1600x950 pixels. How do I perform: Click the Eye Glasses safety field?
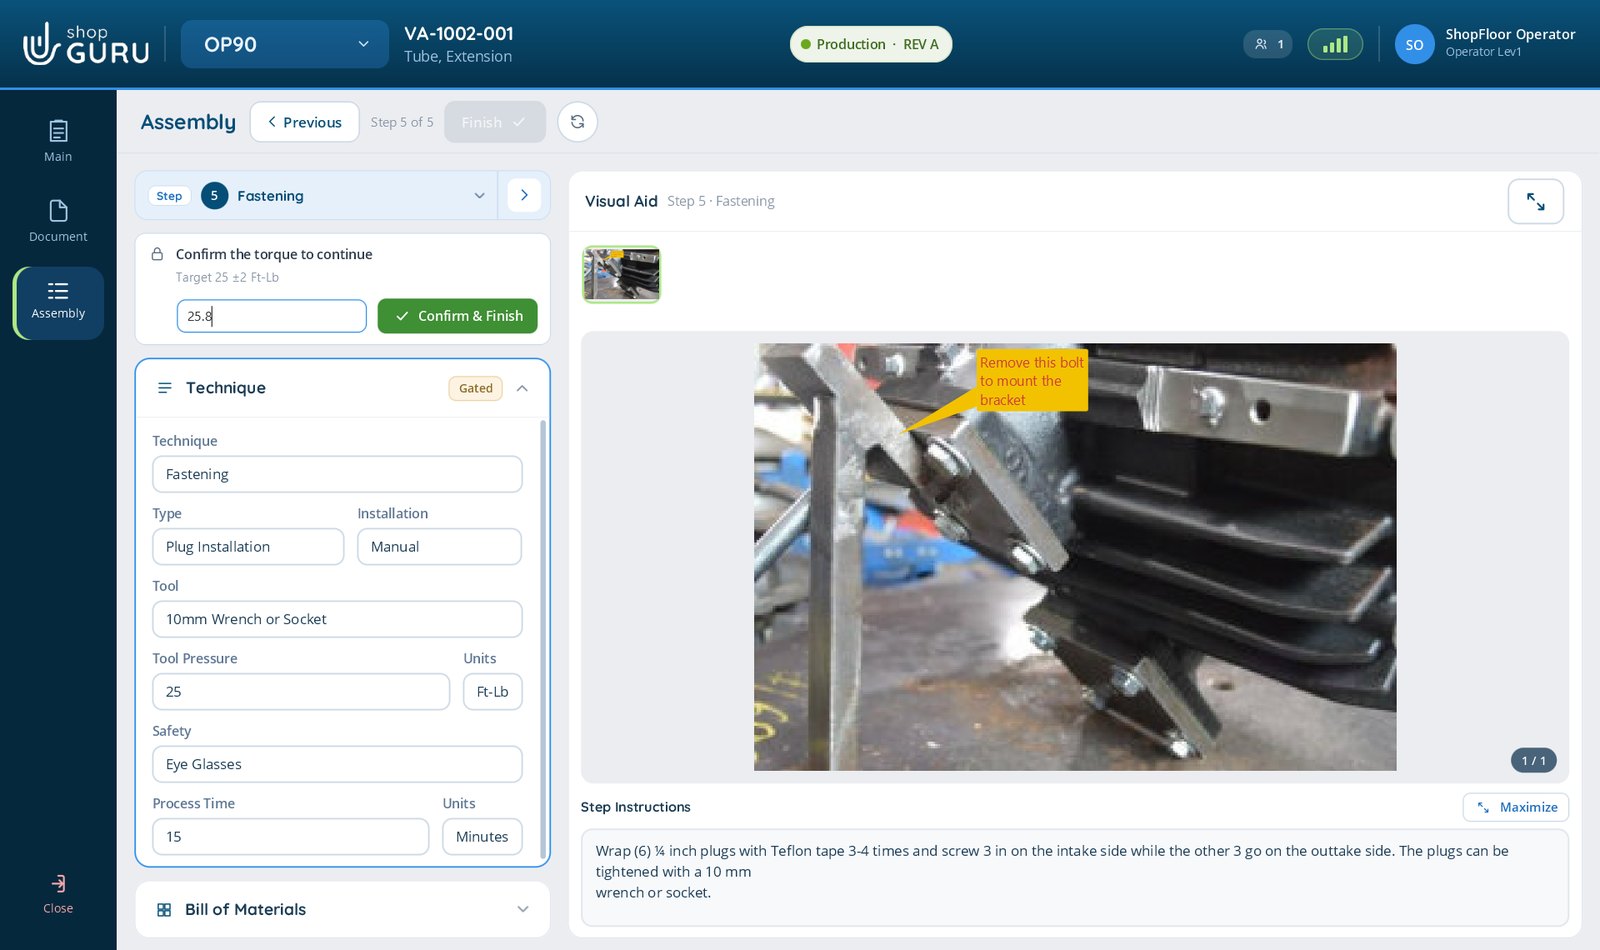tap(337, 764)
